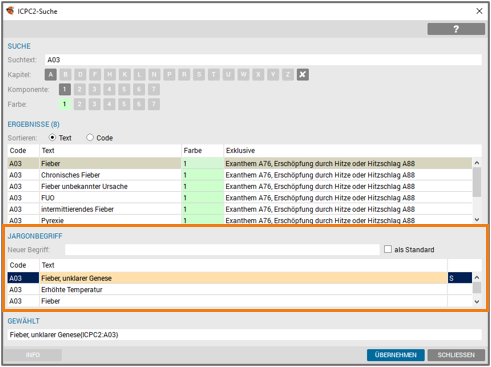491x367 pixels.
Task: Select chapter U in Kapitel row
Action: [228, 74]
